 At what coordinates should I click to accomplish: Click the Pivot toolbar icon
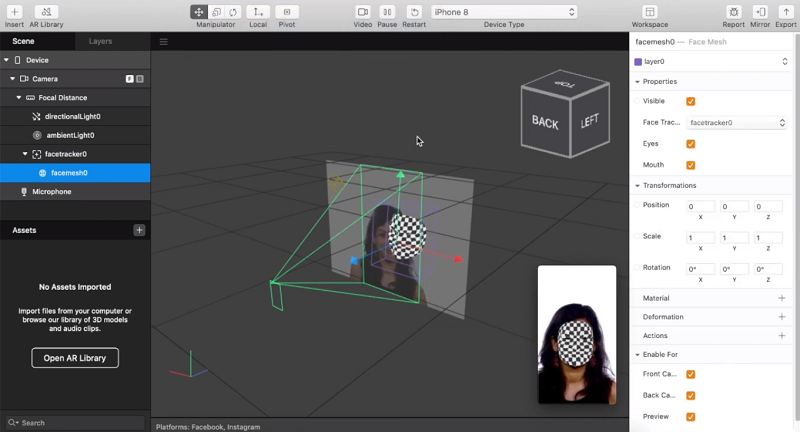(287, 12)
